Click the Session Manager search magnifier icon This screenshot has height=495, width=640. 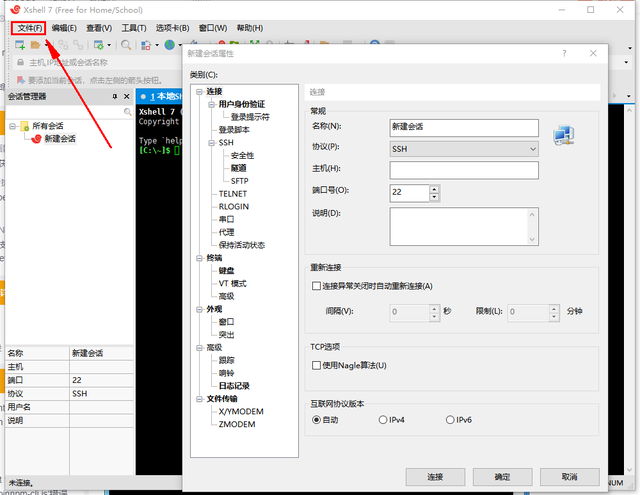[x=128, y=111]
